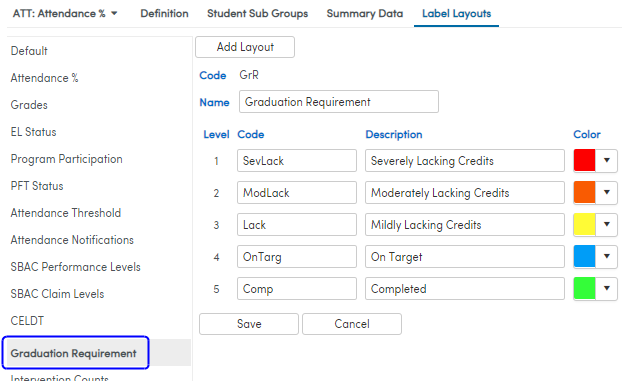Select the Label Layouts tab
627x381 pixels.
pos(456,14)
